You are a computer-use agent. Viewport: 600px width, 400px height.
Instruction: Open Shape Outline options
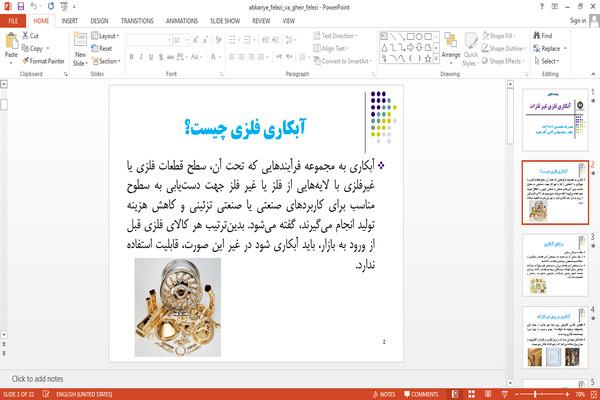[x=504, y=48]
